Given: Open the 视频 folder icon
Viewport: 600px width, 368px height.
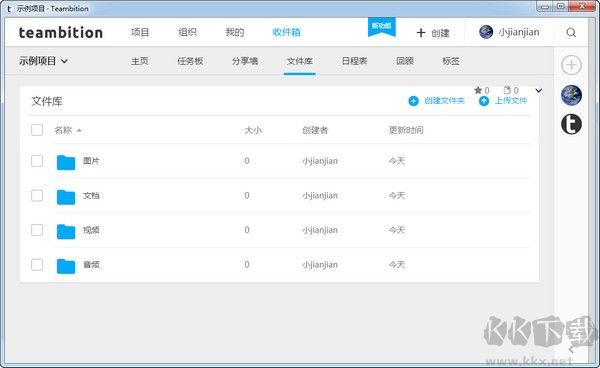Looking at the screenshot, I should pos(66,232).
